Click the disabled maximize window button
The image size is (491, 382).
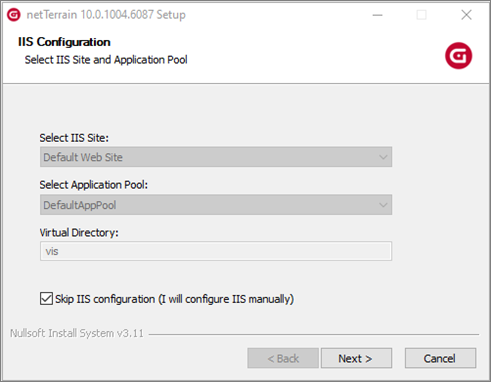click(421, 15)
